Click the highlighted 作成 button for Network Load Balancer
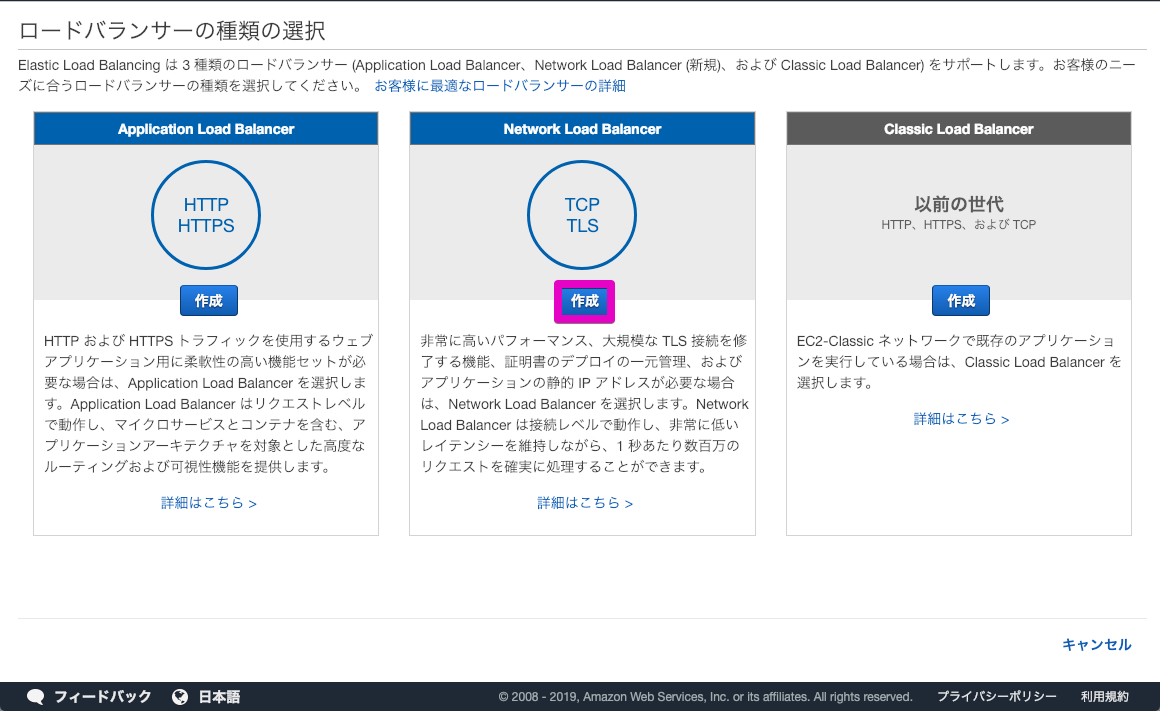Viewport: 1160px width, 711px height. click(x=583, y=300)
